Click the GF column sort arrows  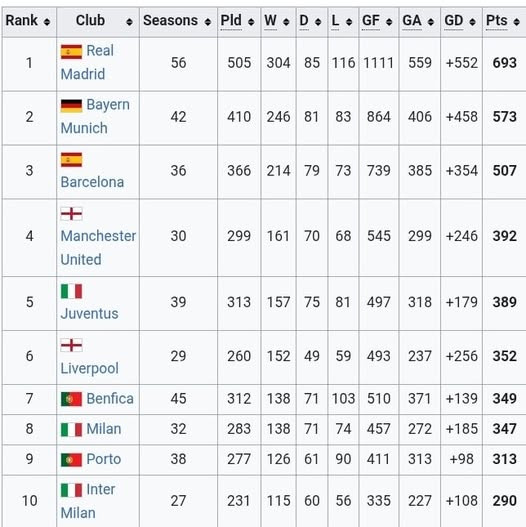(389, 22)
